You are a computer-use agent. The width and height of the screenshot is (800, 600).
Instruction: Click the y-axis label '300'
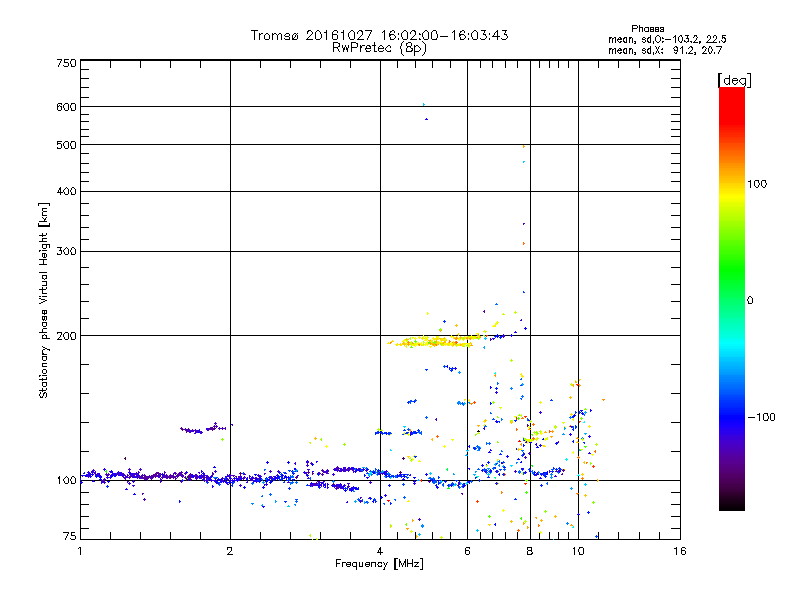coord(66,252)
